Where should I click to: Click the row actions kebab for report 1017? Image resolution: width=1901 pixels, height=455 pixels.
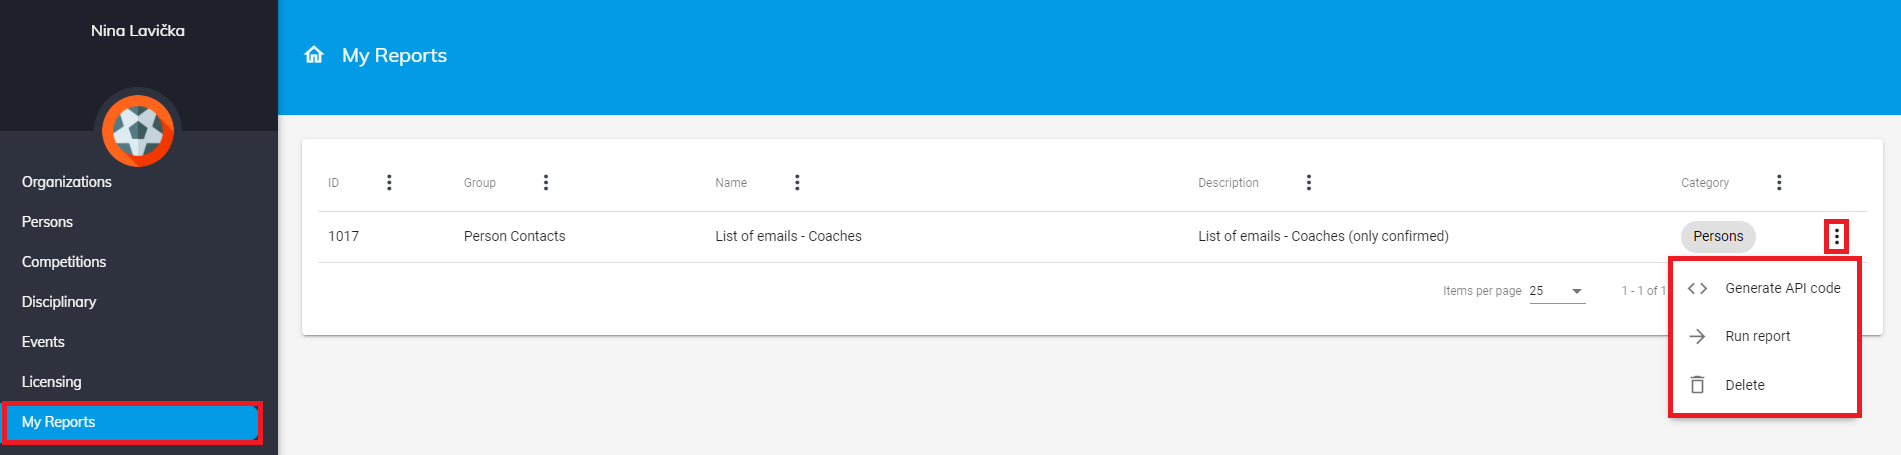[1836, 236]
